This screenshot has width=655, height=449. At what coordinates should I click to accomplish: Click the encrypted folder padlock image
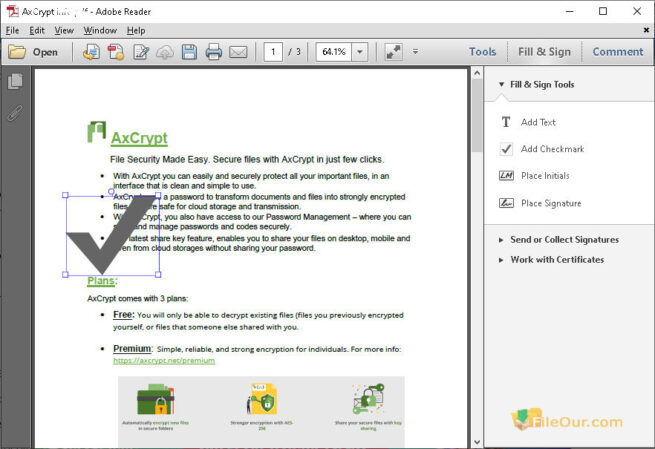point(155,399)
